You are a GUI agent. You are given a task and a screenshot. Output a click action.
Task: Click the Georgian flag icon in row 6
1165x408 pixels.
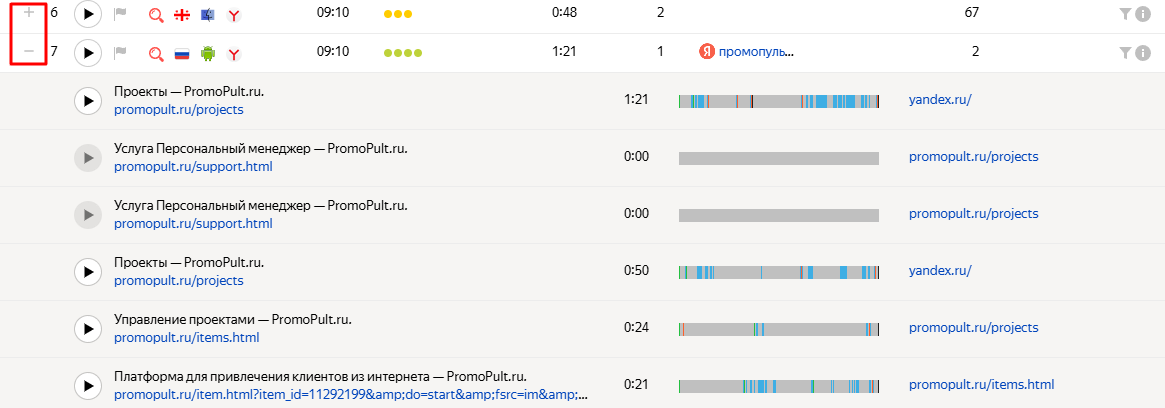coord(181,14)
